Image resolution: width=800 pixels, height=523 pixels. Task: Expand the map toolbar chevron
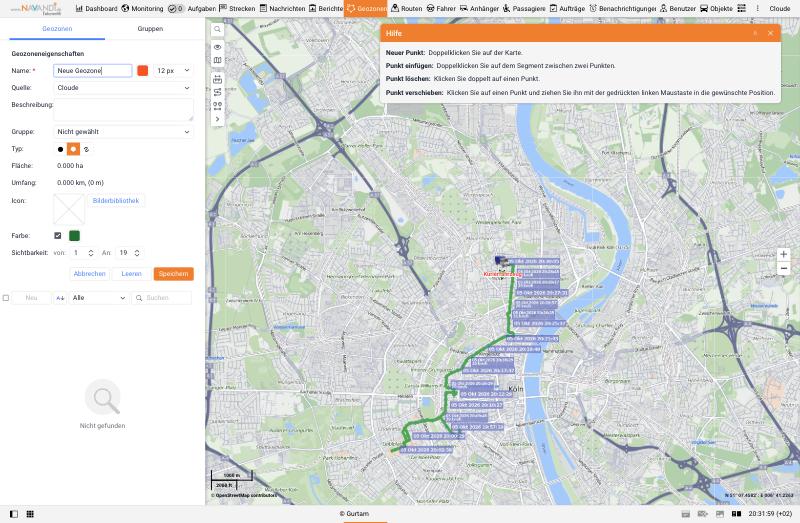(217, 119)
